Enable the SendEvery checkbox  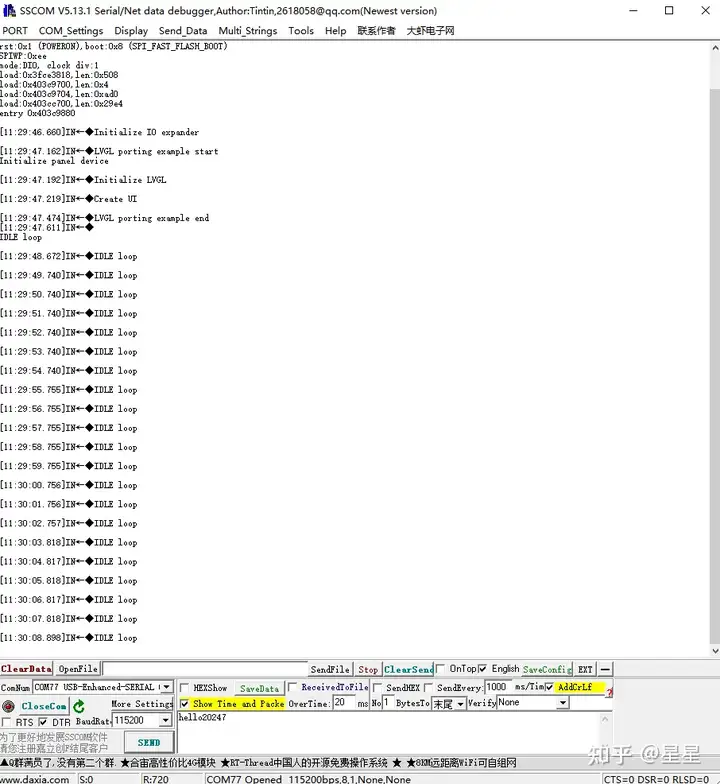pyautogui.click(x=428, y=688)
